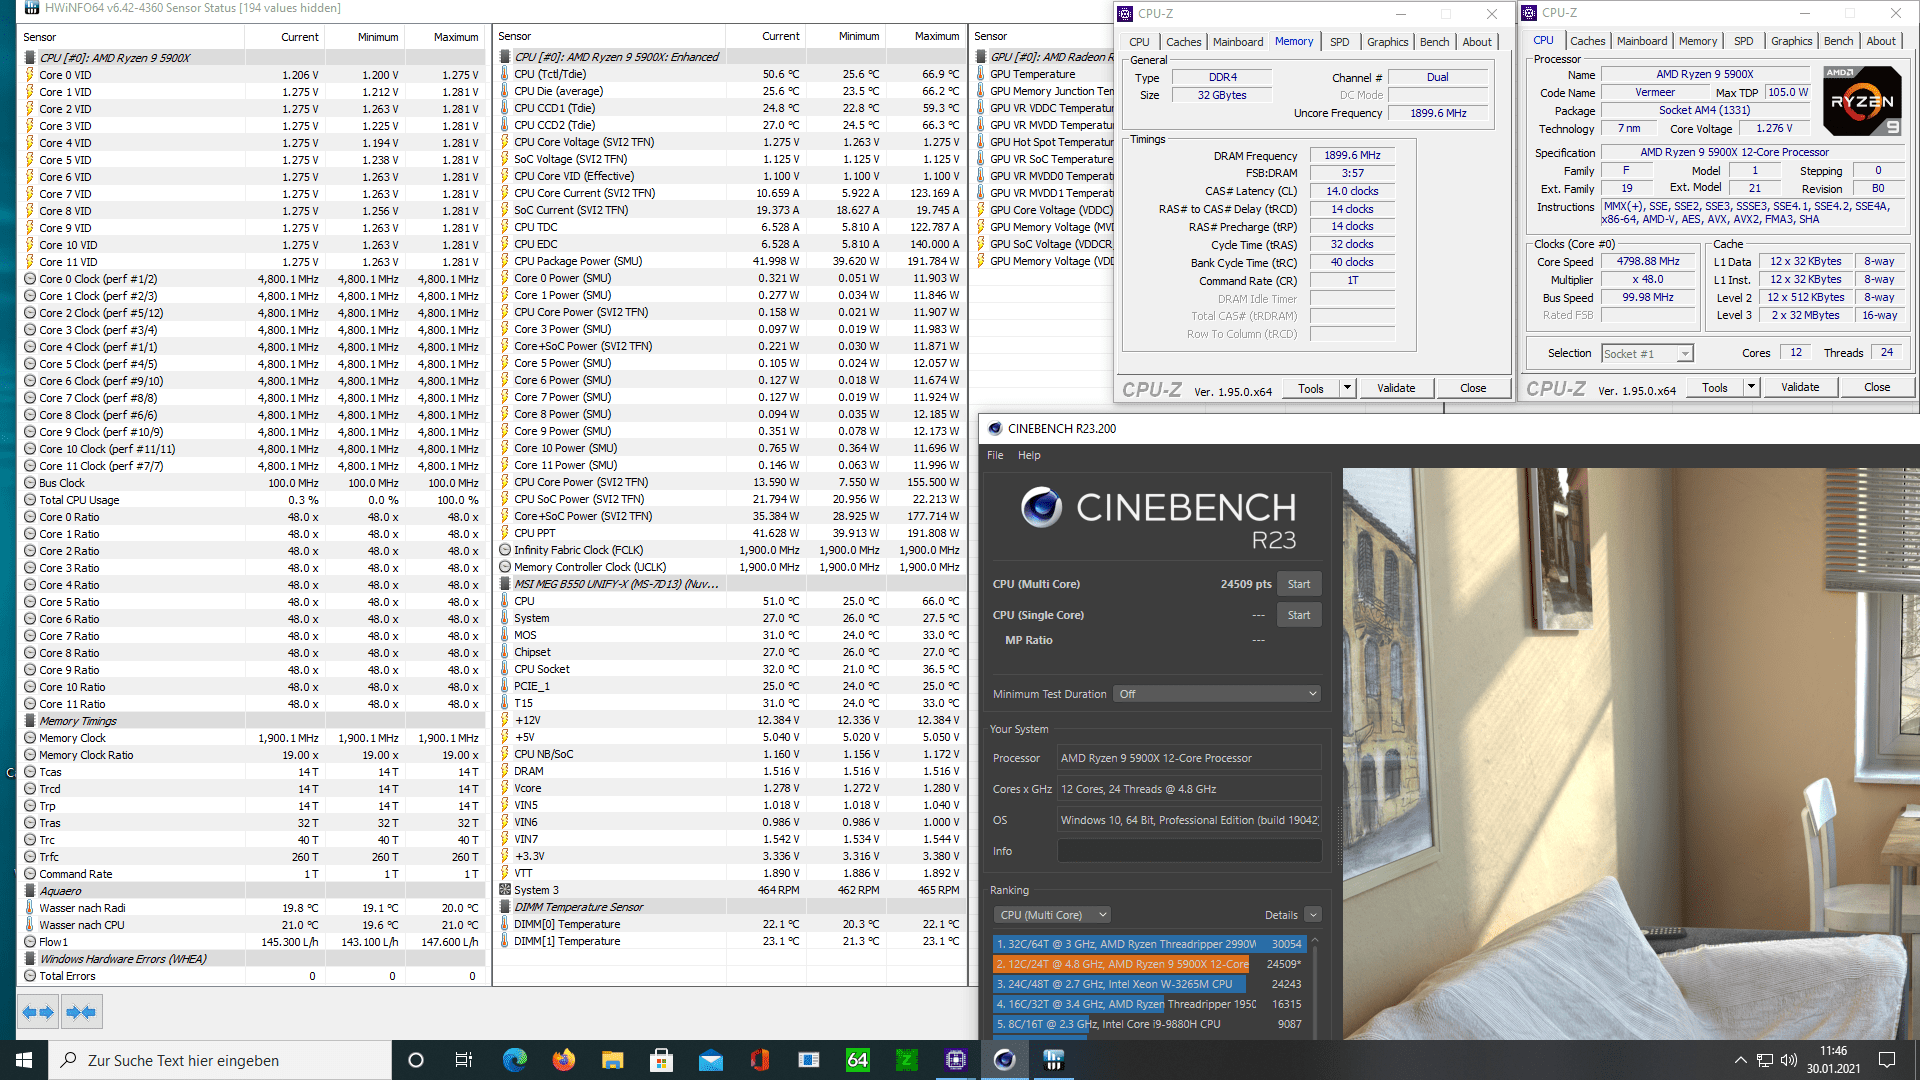Image resolution: width=1920 pixels, height=1080 pixels.
Task: Click Validate in the Memory CPU-Z window
Action: 1396,388
